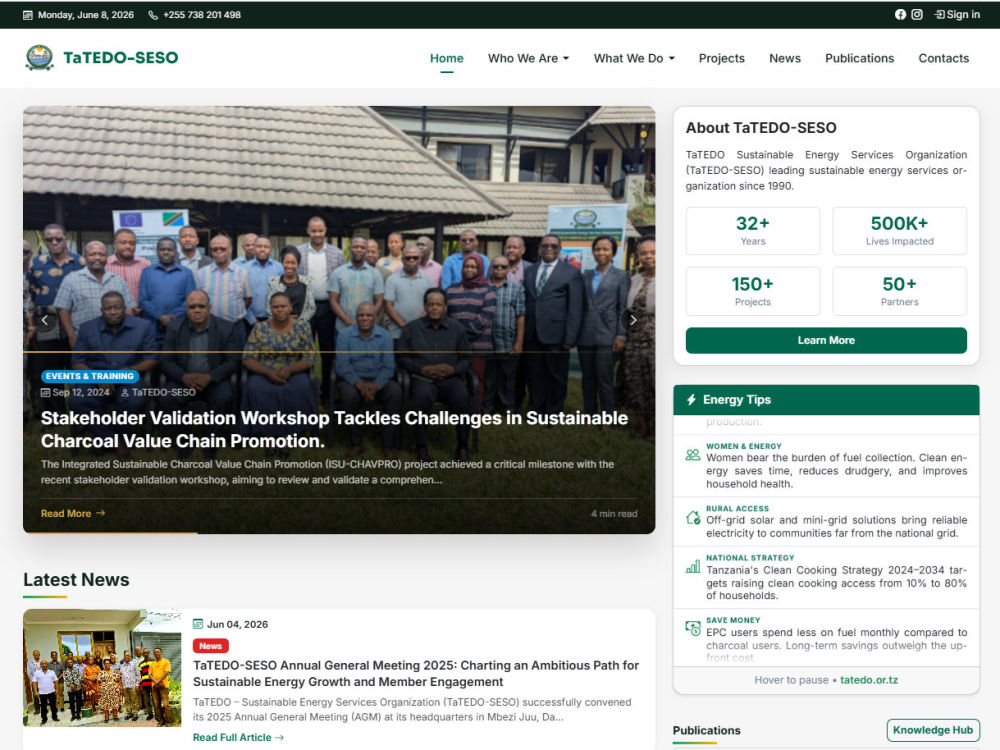Click the phone icon beside the number

click(153, 15)
